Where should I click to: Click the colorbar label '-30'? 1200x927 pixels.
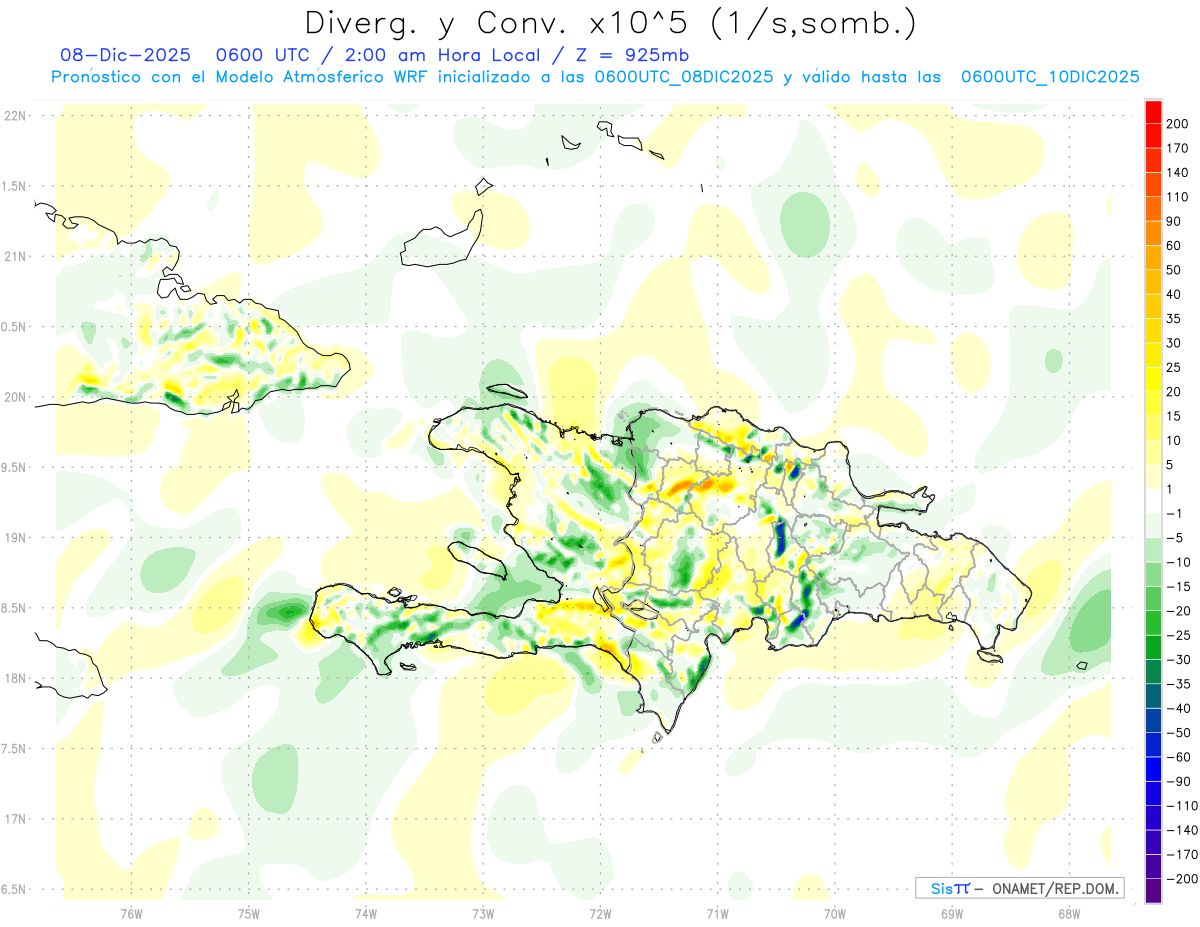click(1178, 660)
